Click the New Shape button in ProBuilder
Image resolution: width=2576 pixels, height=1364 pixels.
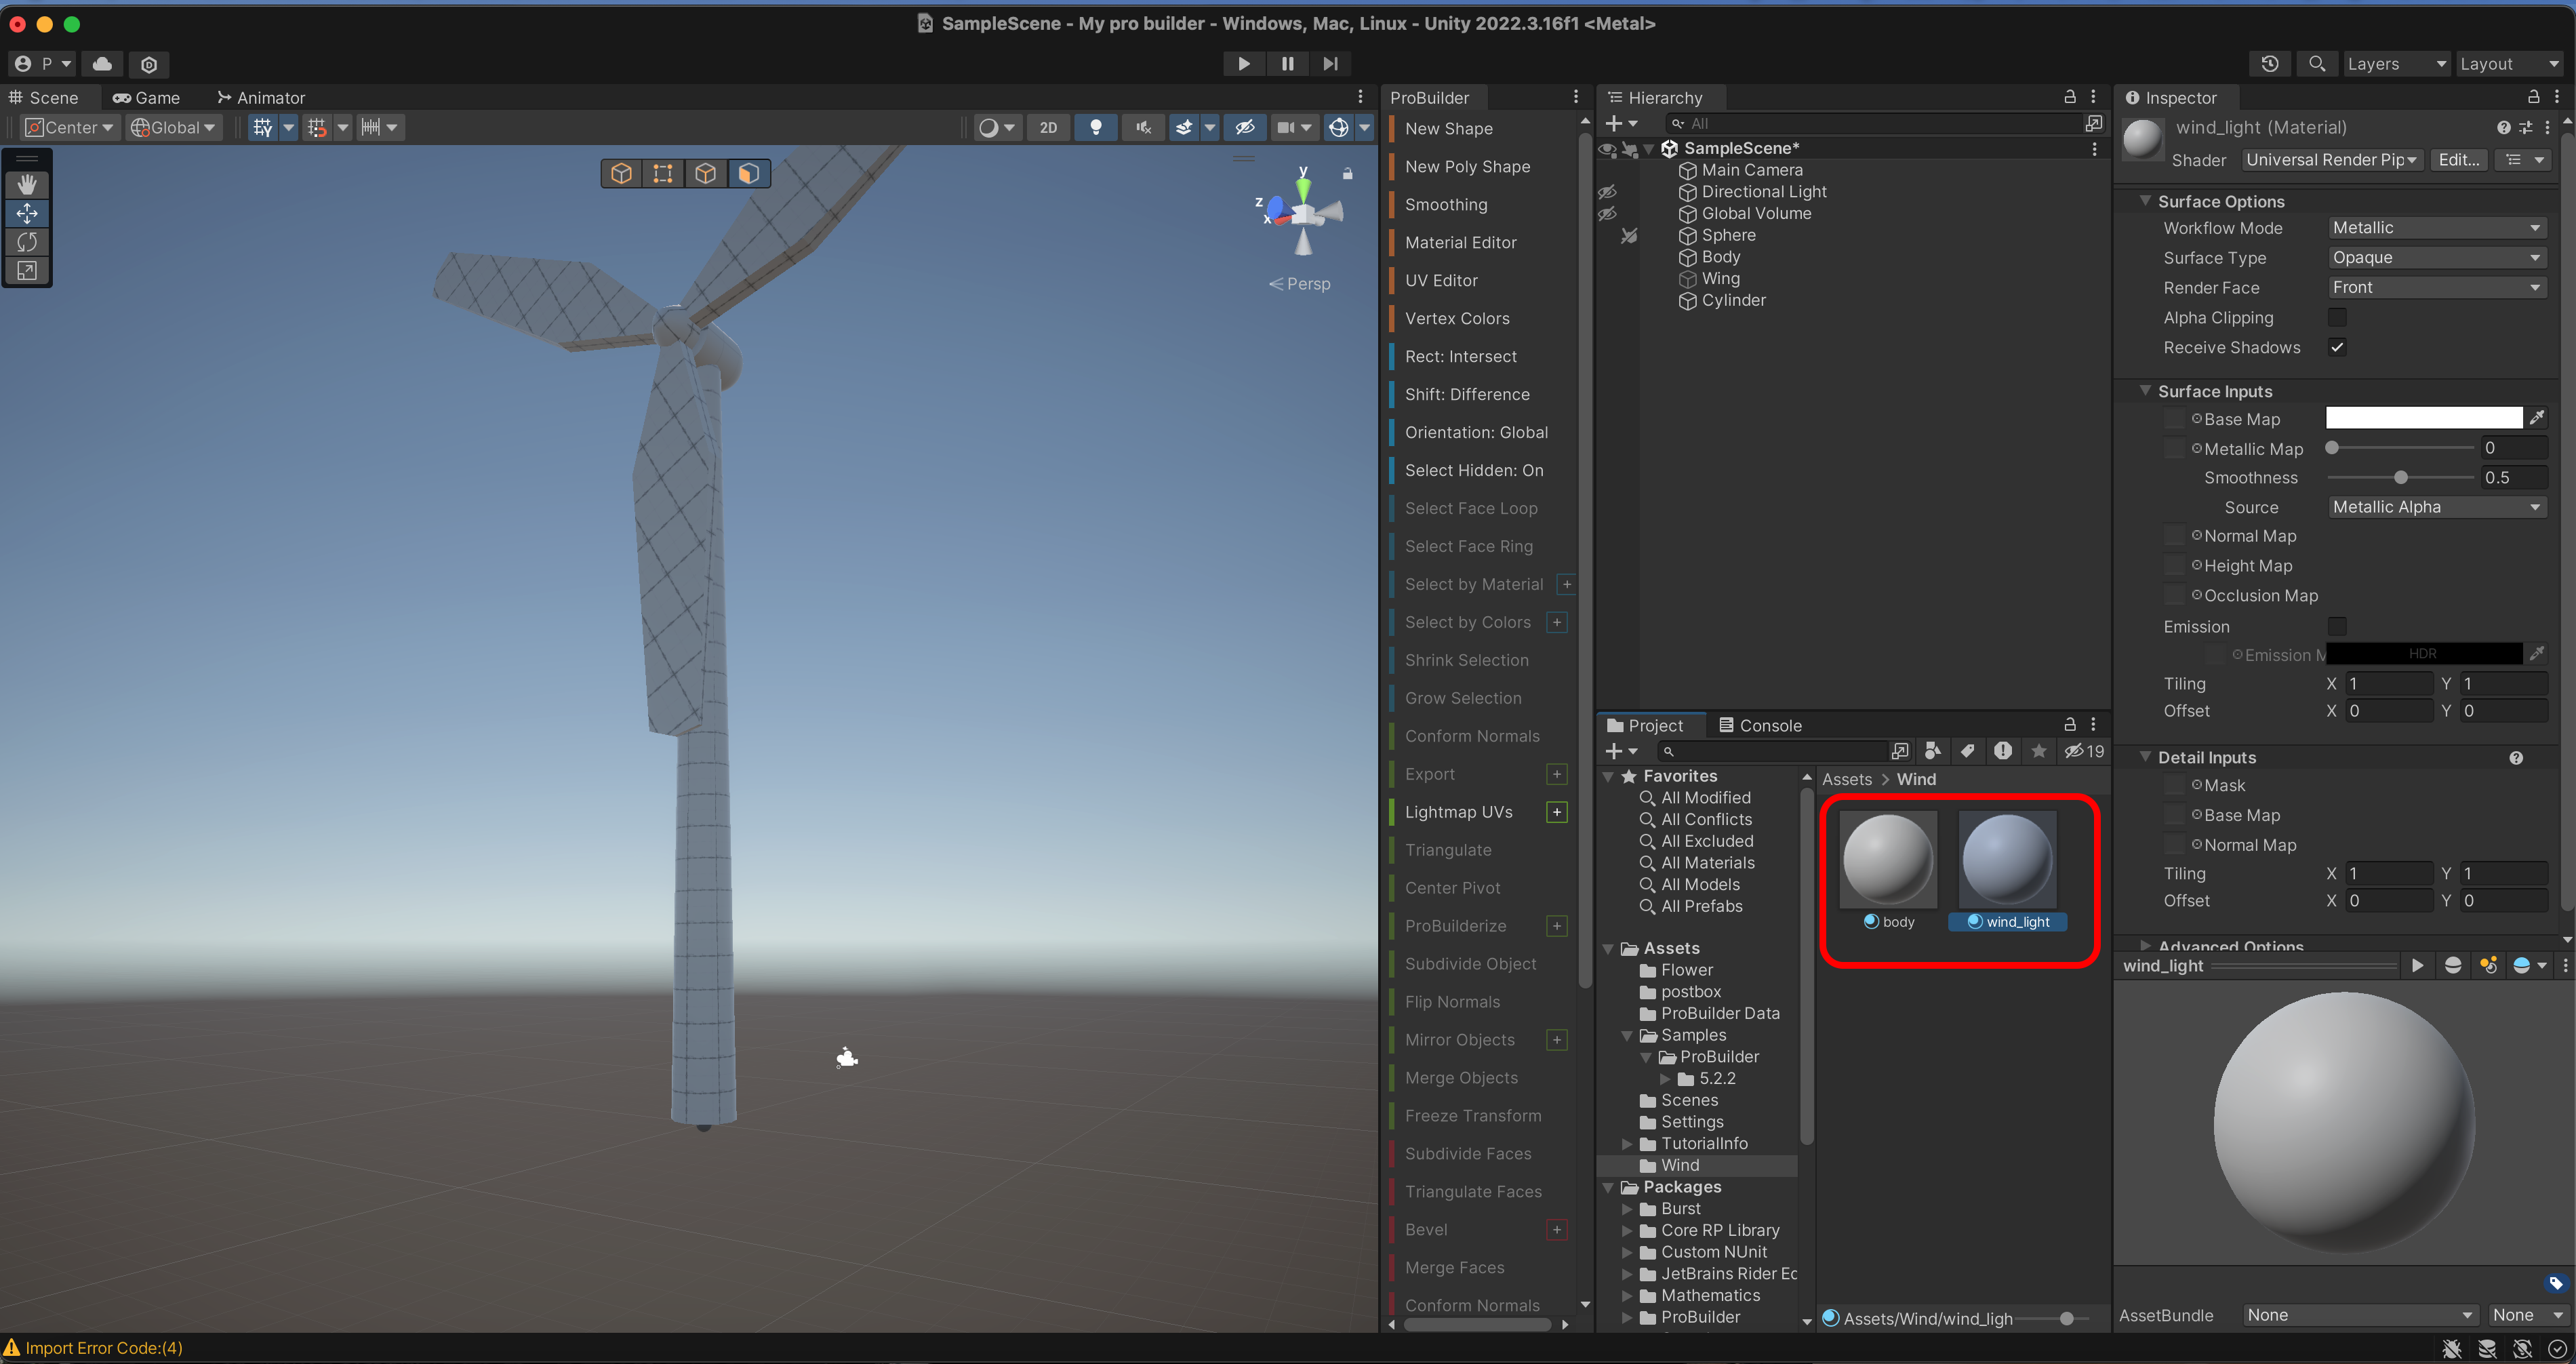pos(1448,129)
